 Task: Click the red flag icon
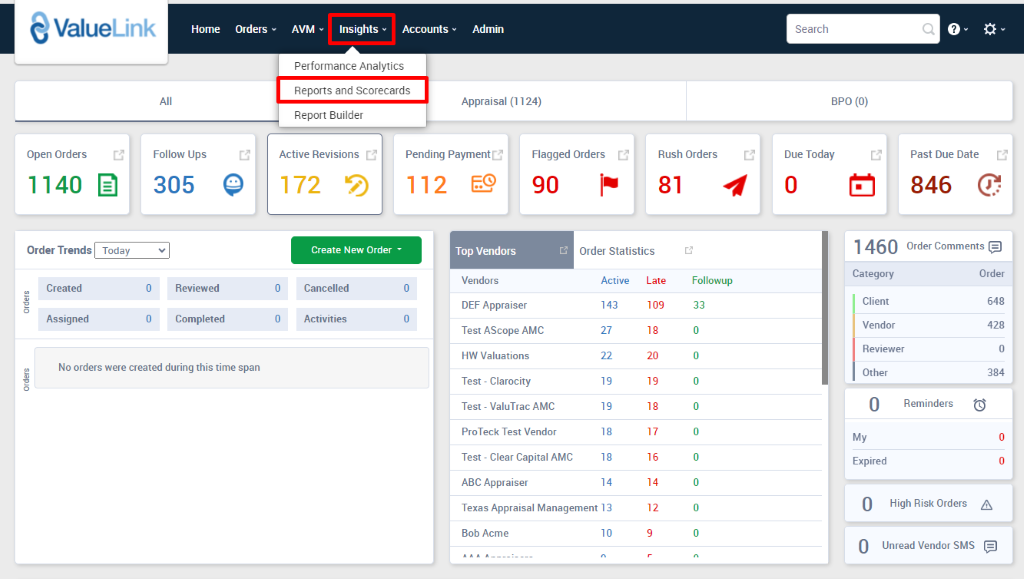[609, 185]
